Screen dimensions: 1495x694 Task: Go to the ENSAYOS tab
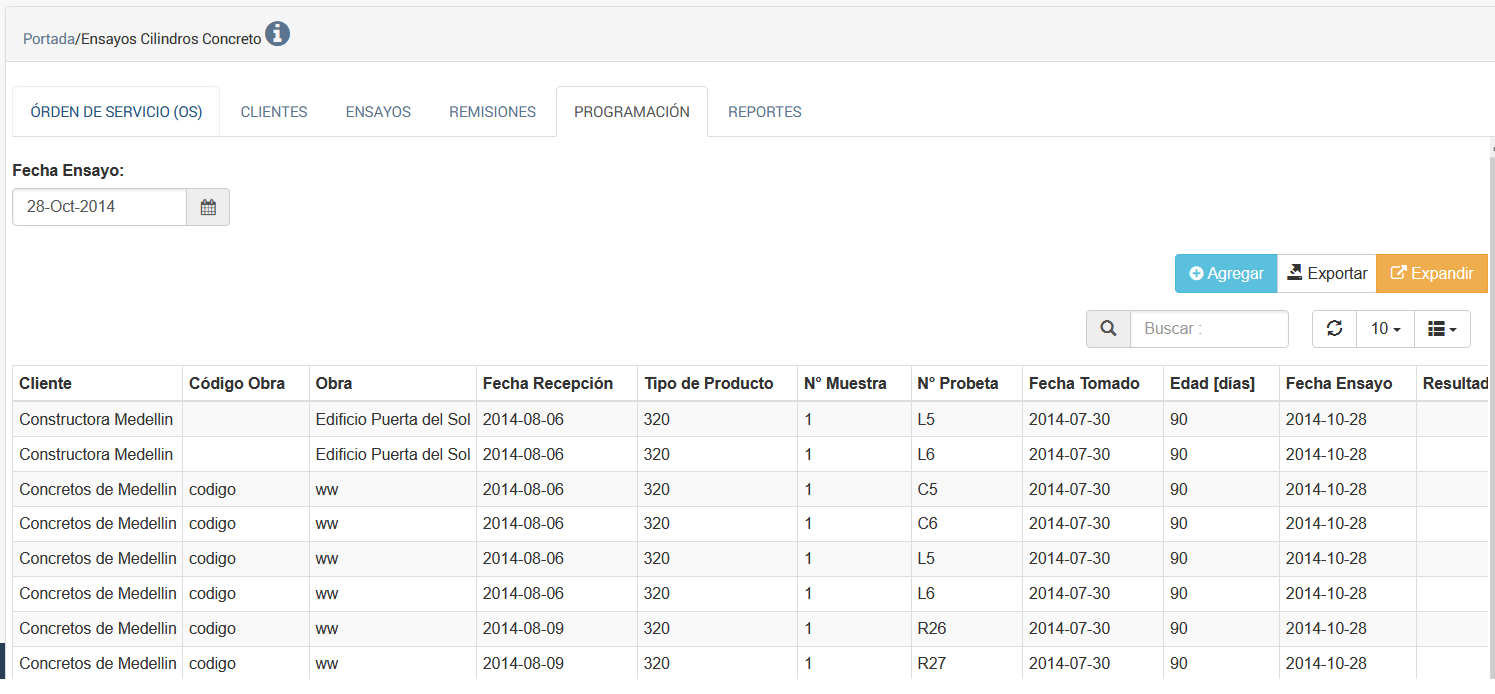click(x=378, y=112)
